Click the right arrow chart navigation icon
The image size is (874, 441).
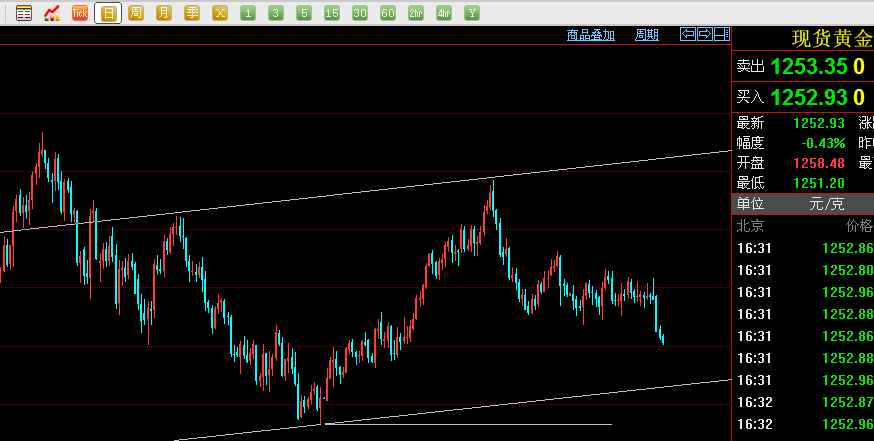pyautogui.click(x=705, y=35)
